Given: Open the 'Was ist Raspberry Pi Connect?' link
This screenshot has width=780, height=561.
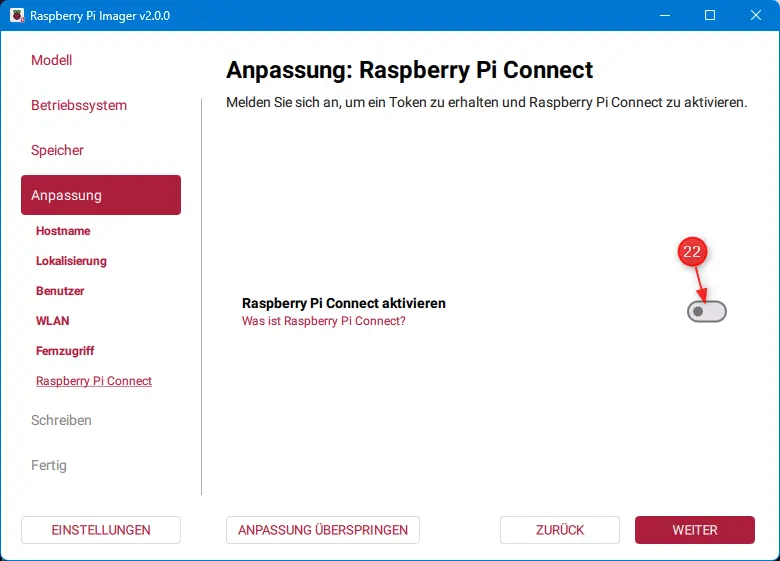Looking at the screenshot, I should [323, 322].
